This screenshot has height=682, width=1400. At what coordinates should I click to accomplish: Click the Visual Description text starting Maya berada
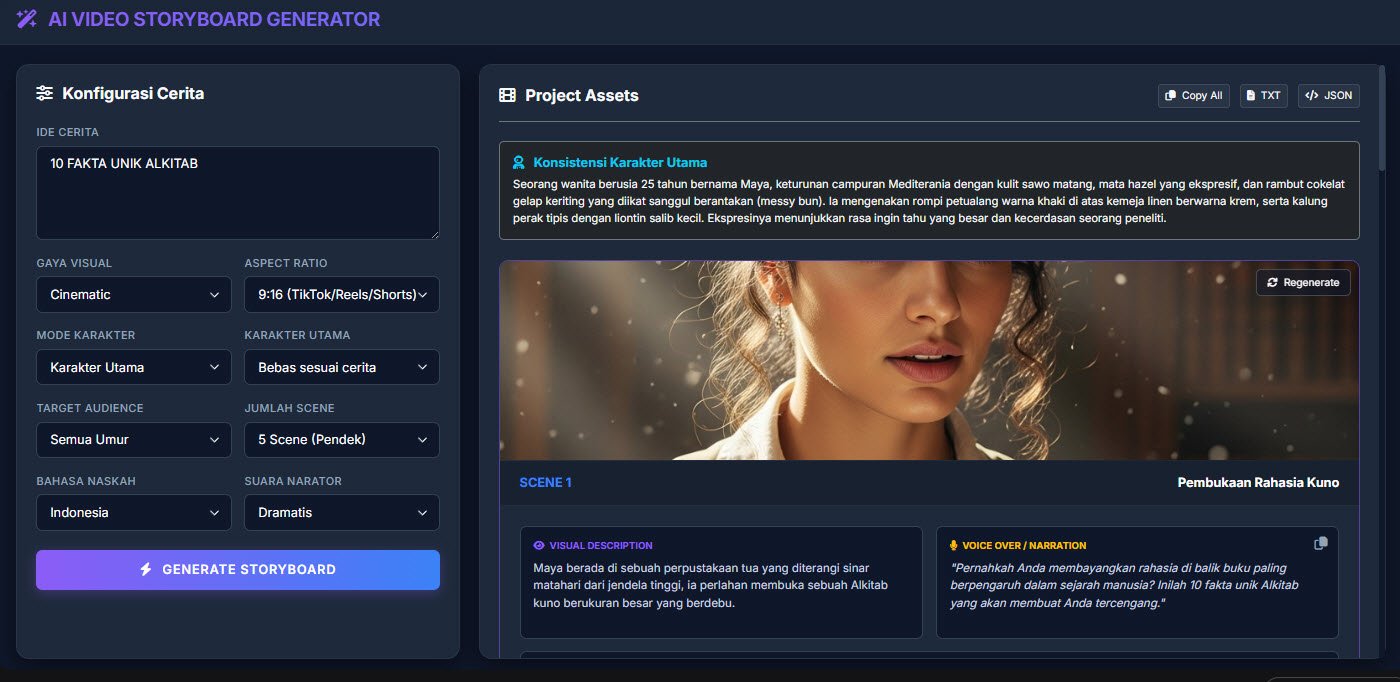[x=711, y=584]
